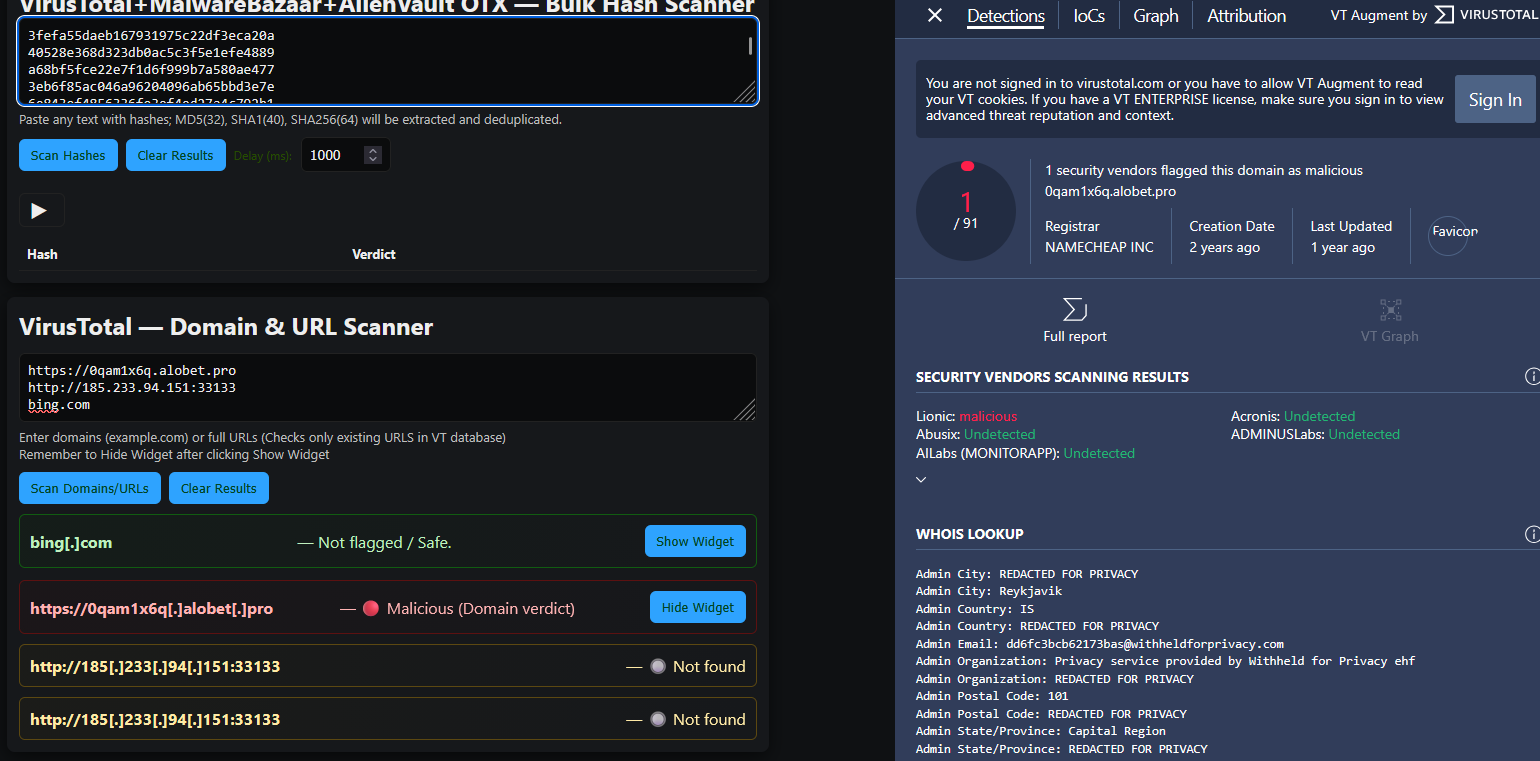Click the Abusix: Undetected vendor result
Screen dimensions: 1540x761
[976, 434]
